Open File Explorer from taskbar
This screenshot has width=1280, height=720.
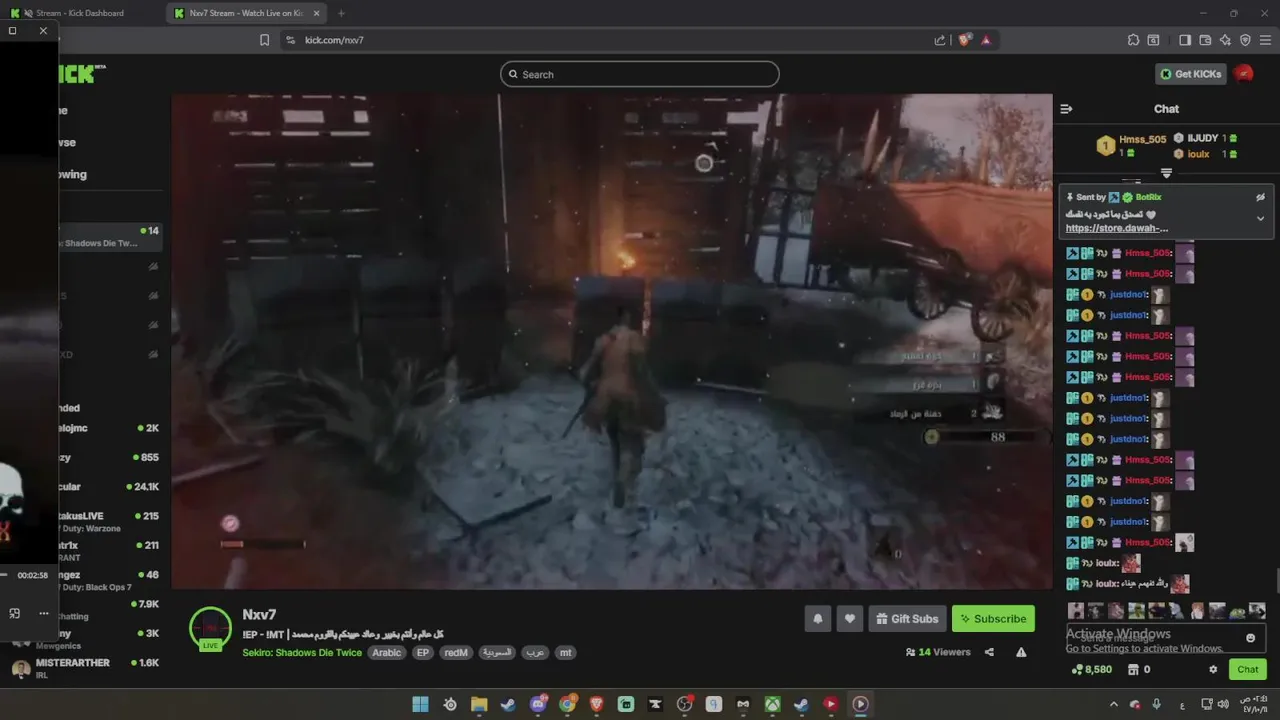click(x=479, y=704)
